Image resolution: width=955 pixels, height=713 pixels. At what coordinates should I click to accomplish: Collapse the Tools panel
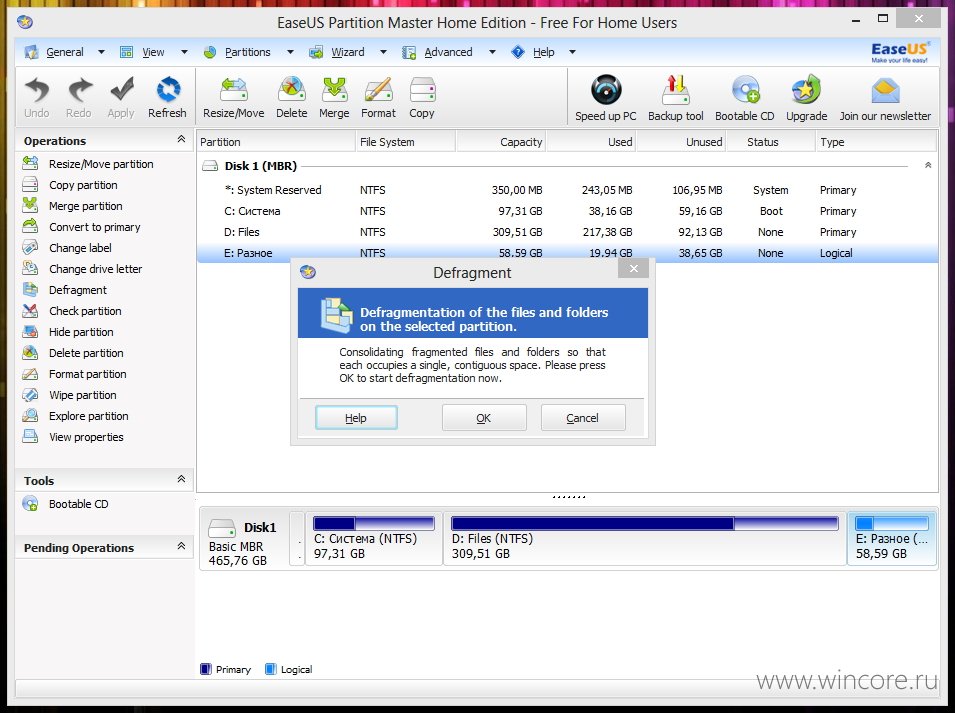181,479
